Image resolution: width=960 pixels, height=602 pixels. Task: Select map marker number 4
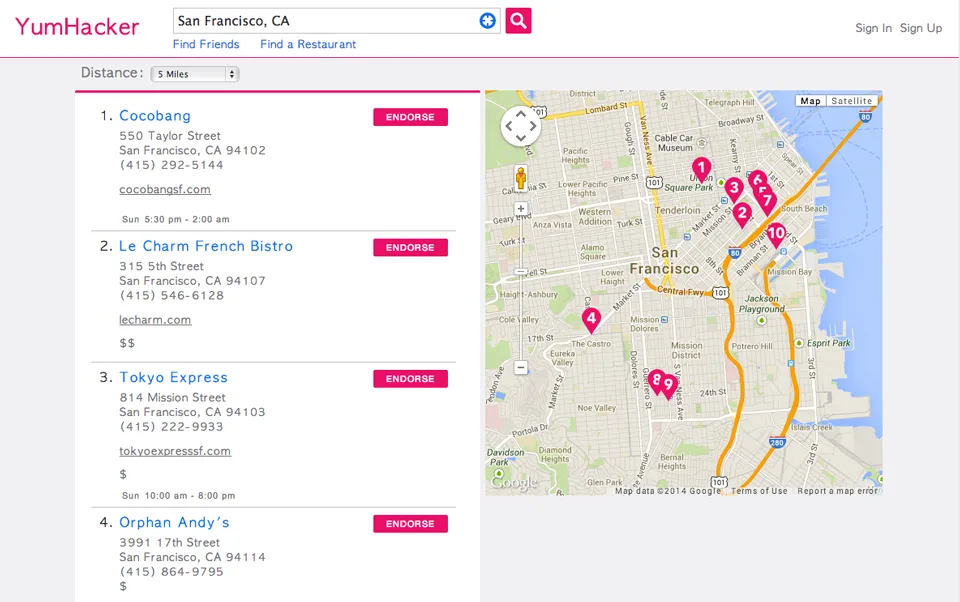pos(591,320)
